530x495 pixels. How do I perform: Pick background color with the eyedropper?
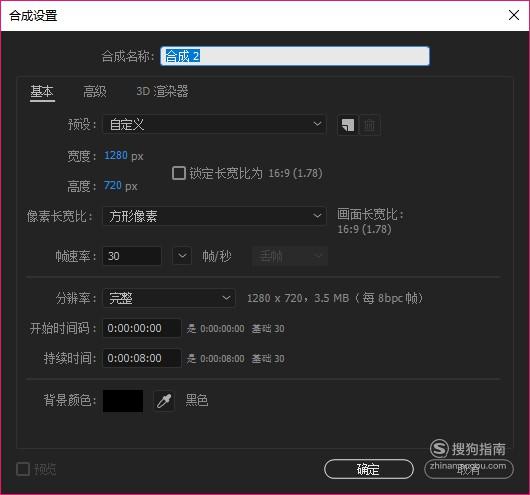(x=164, y=401)
